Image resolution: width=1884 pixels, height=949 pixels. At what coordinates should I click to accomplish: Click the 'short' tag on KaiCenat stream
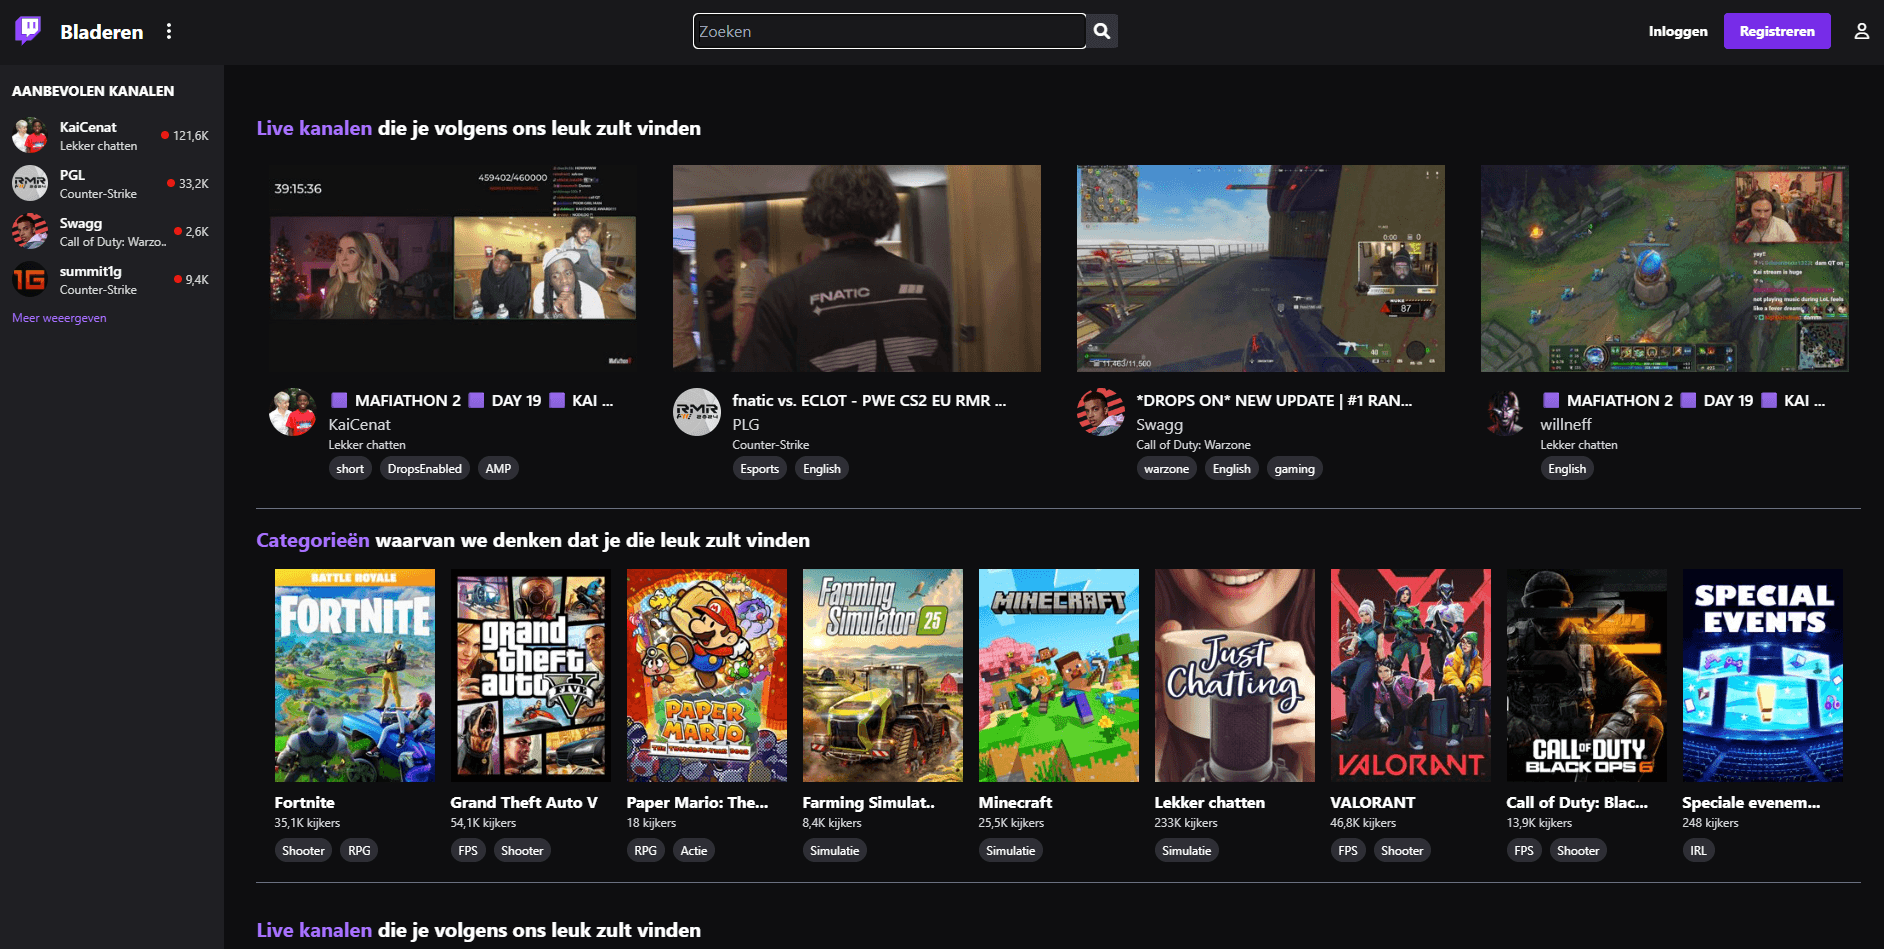click(x=350, y=469)
